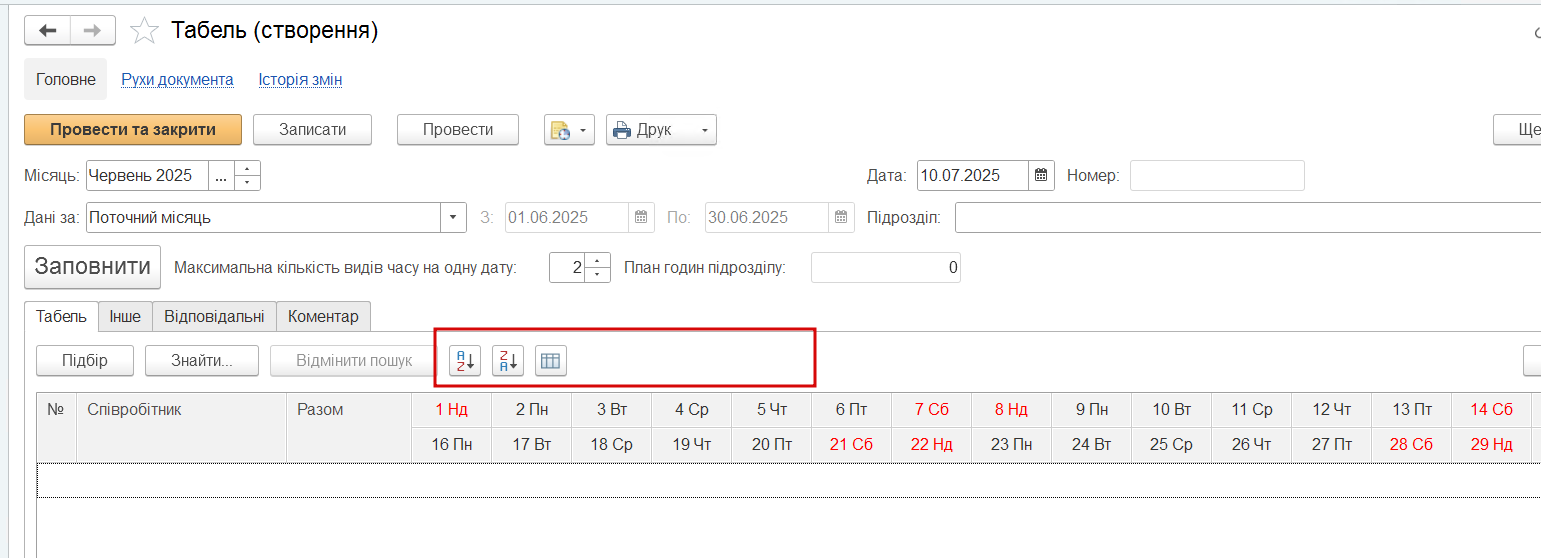Click the Відмінити пошук button
Screen dimensions: 1541x558
pos(354,361)
